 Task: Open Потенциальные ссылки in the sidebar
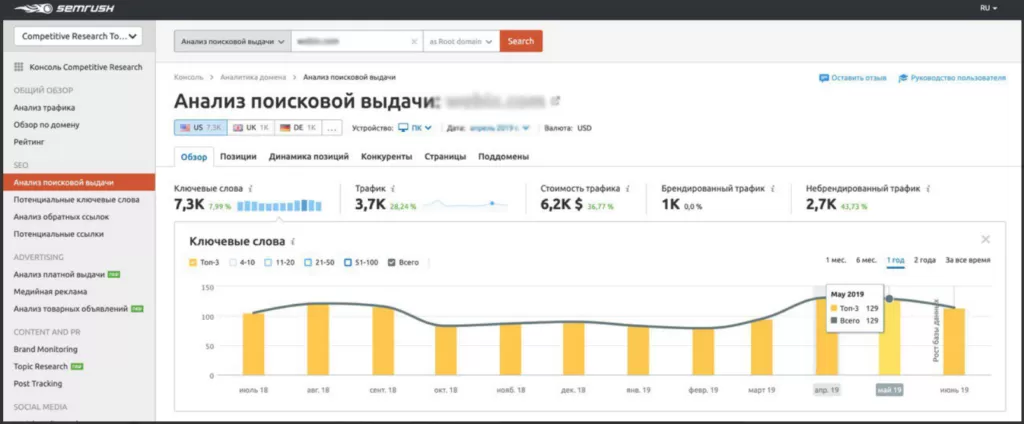click(x=59, y=233)
